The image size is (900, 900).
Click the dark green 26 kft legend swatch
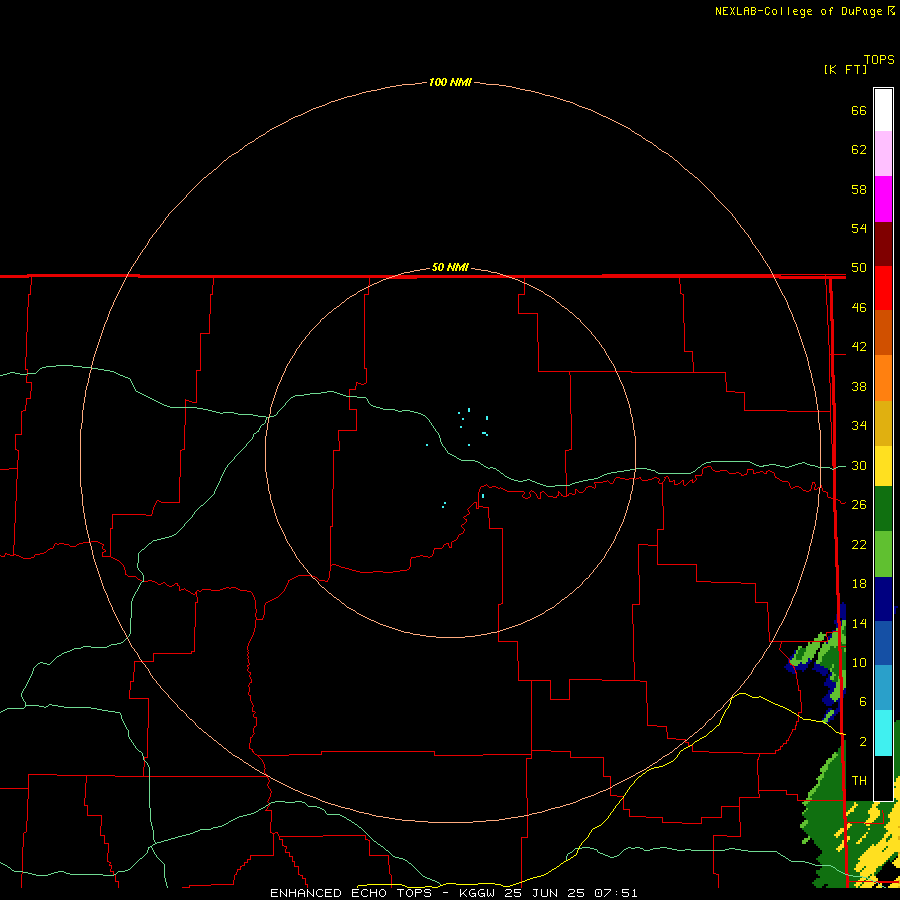tap(883, 509)
